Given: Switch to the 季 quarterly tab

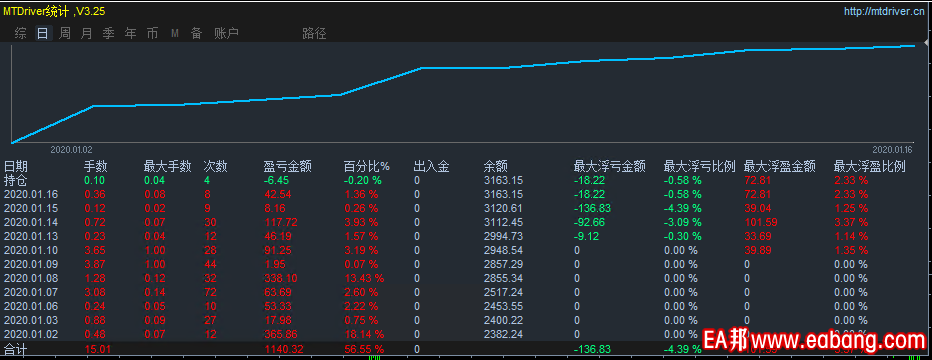Looking at the screenshot, I should pos(108,34).
